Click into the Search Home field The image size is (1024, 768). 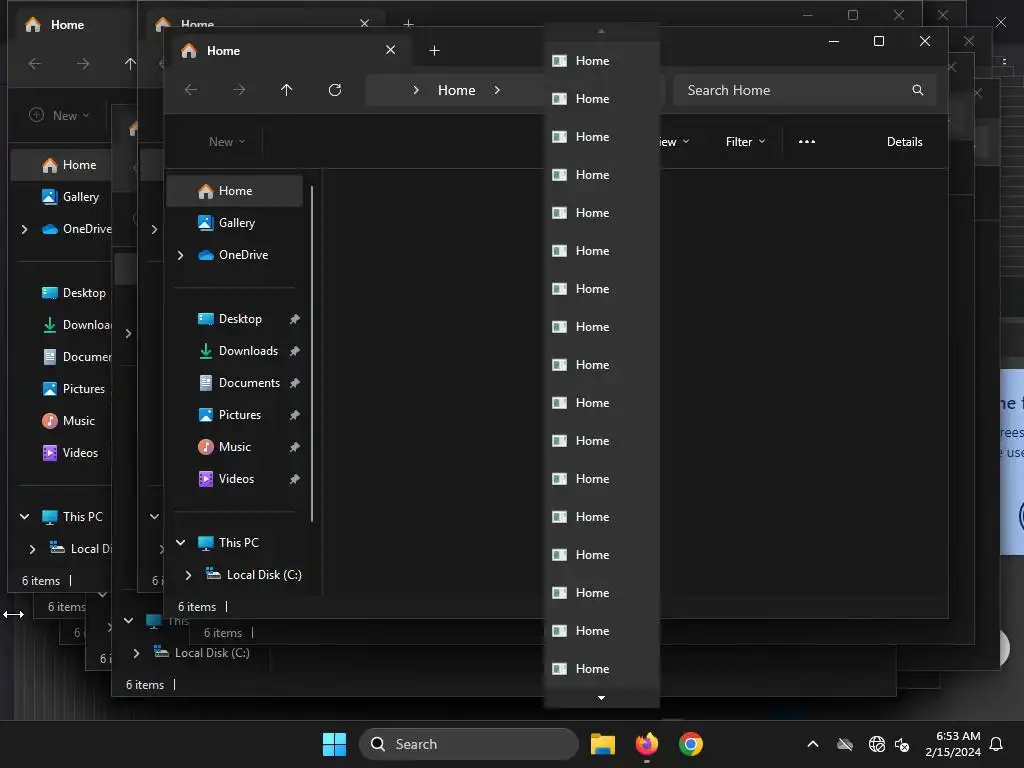805,90
